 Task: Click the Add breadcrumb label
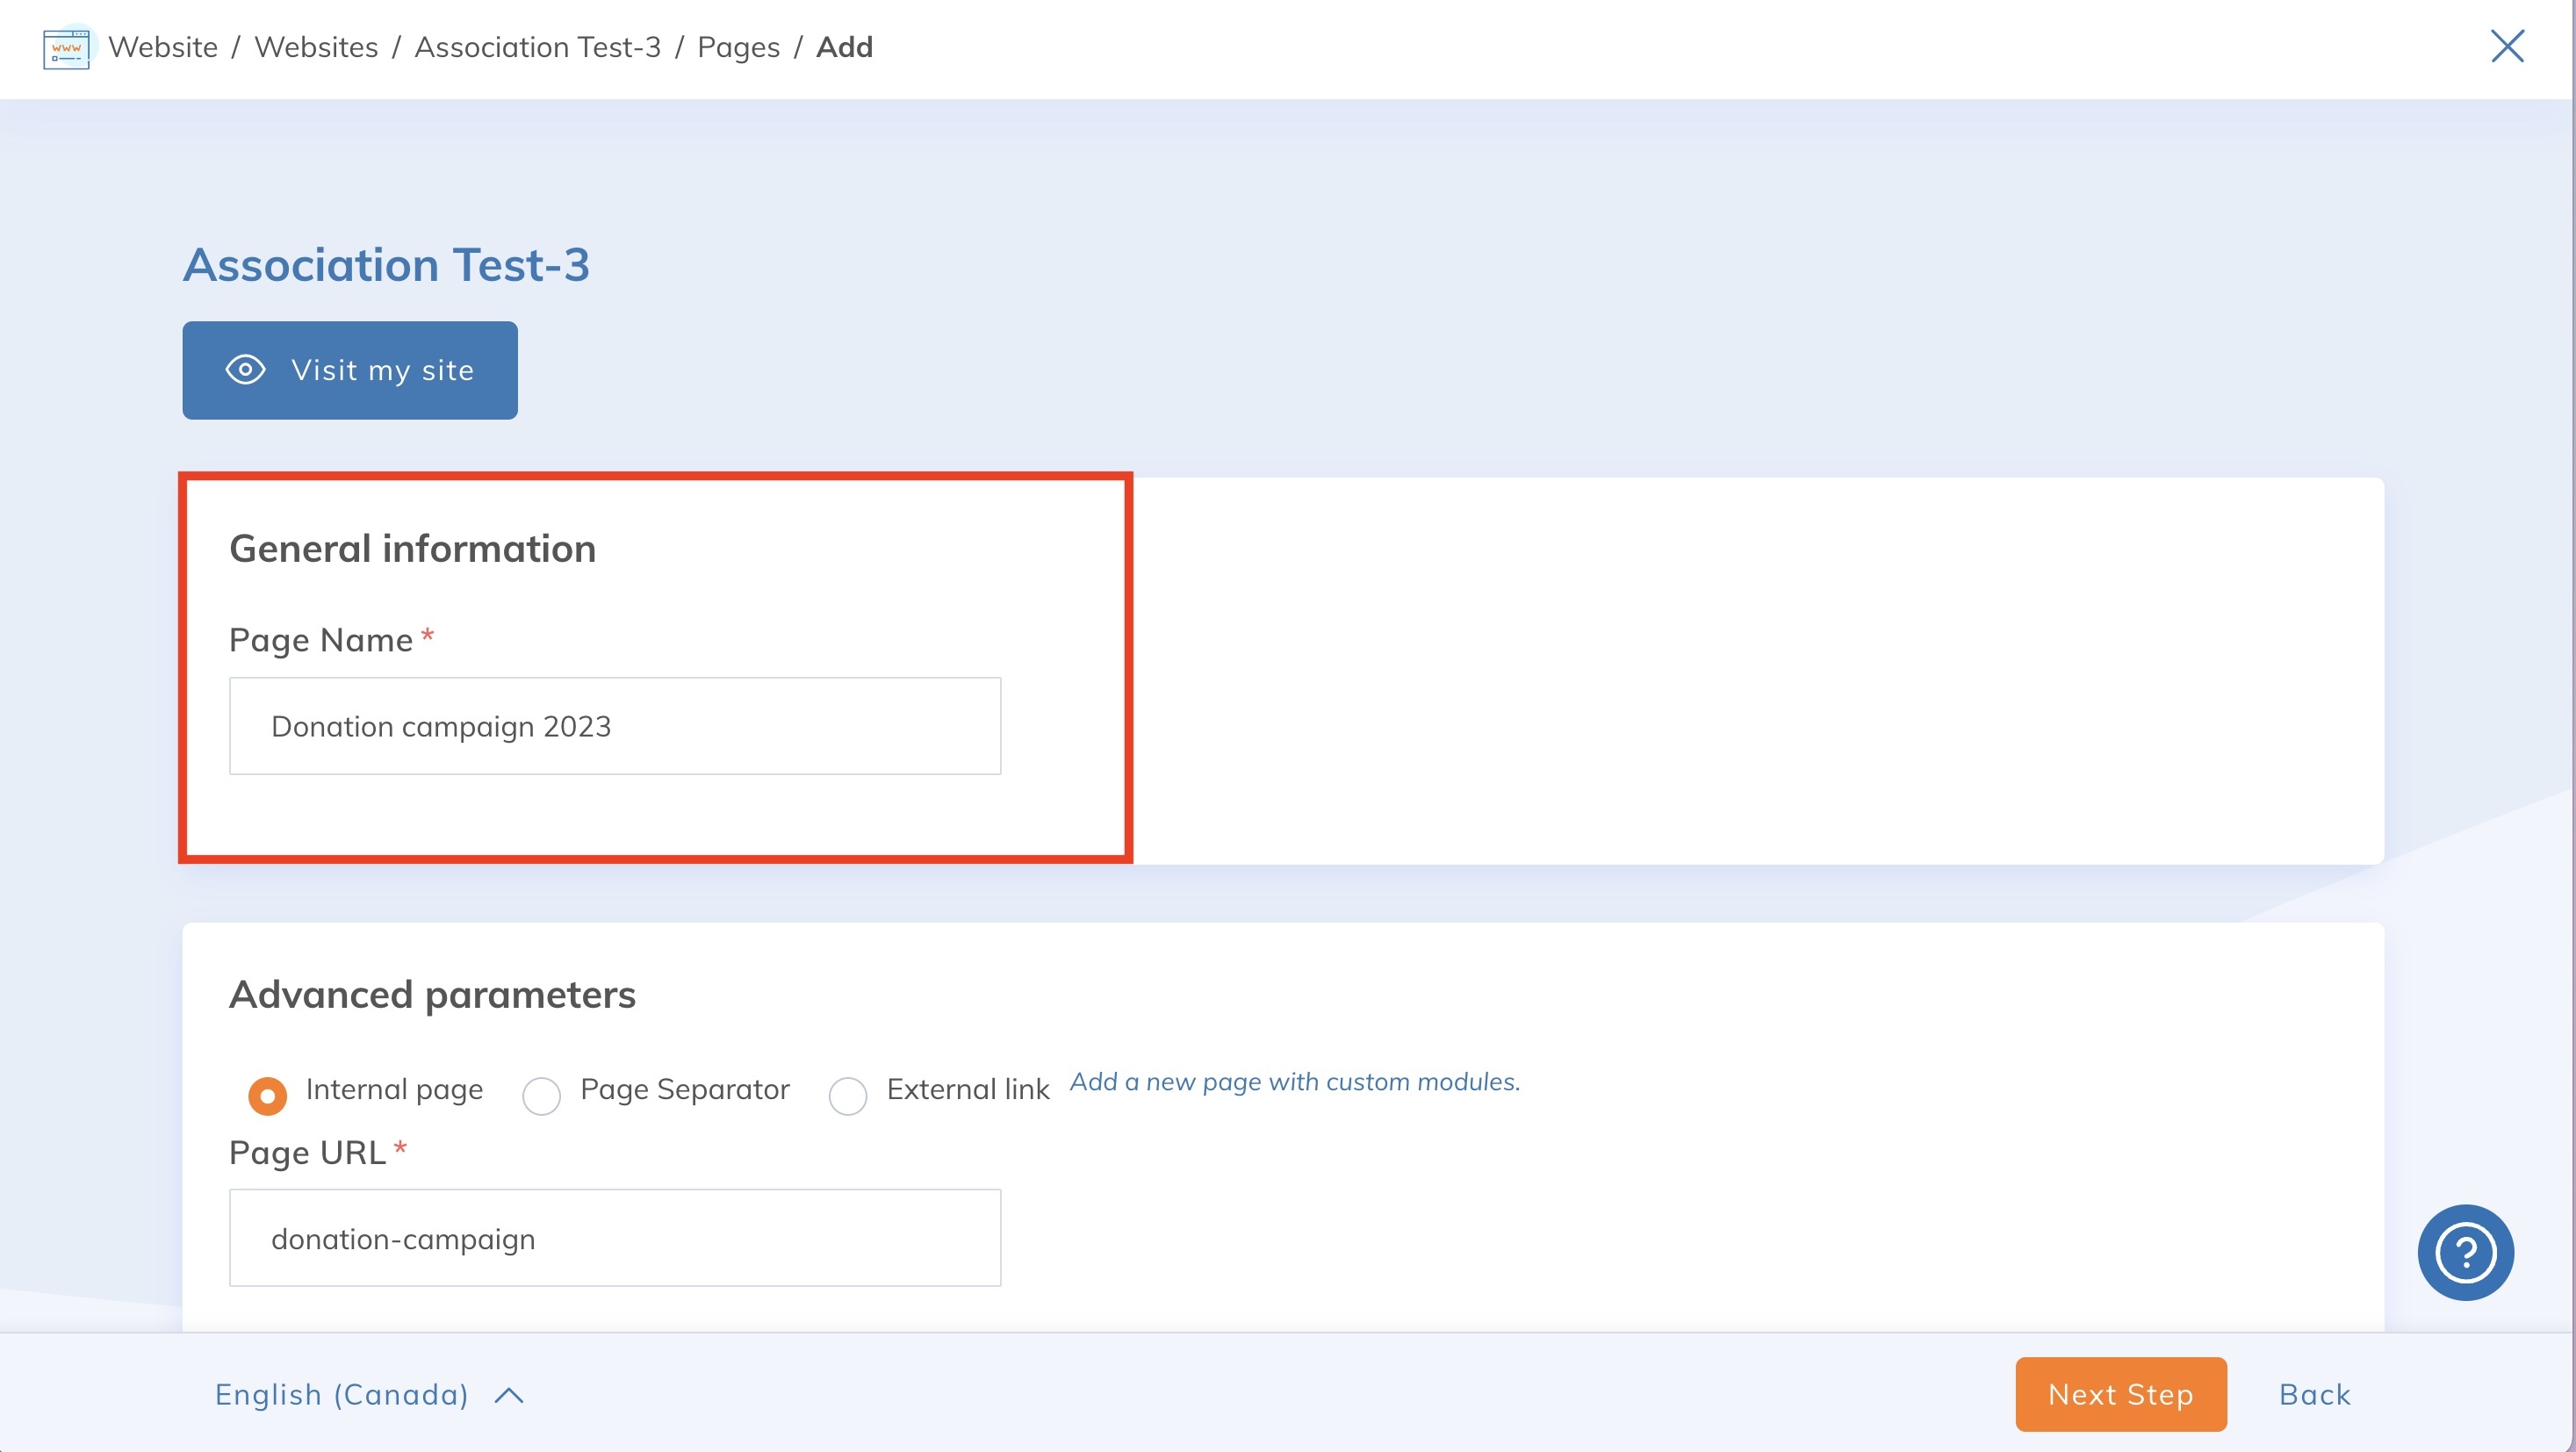tap(844, 47)
